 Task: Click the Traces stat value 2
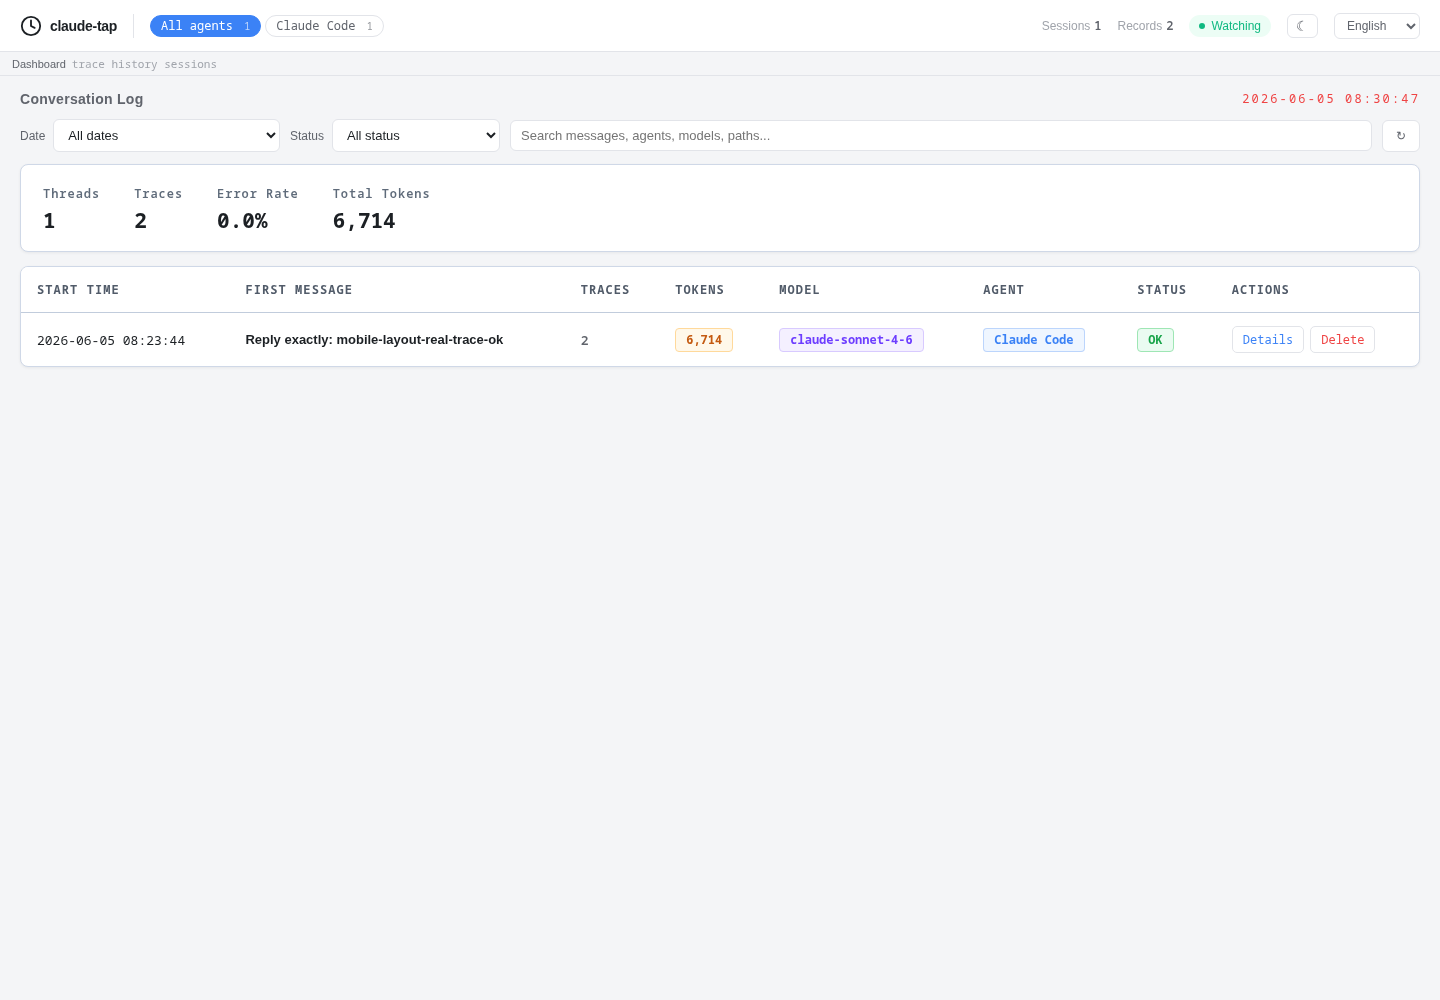(141, 221)
